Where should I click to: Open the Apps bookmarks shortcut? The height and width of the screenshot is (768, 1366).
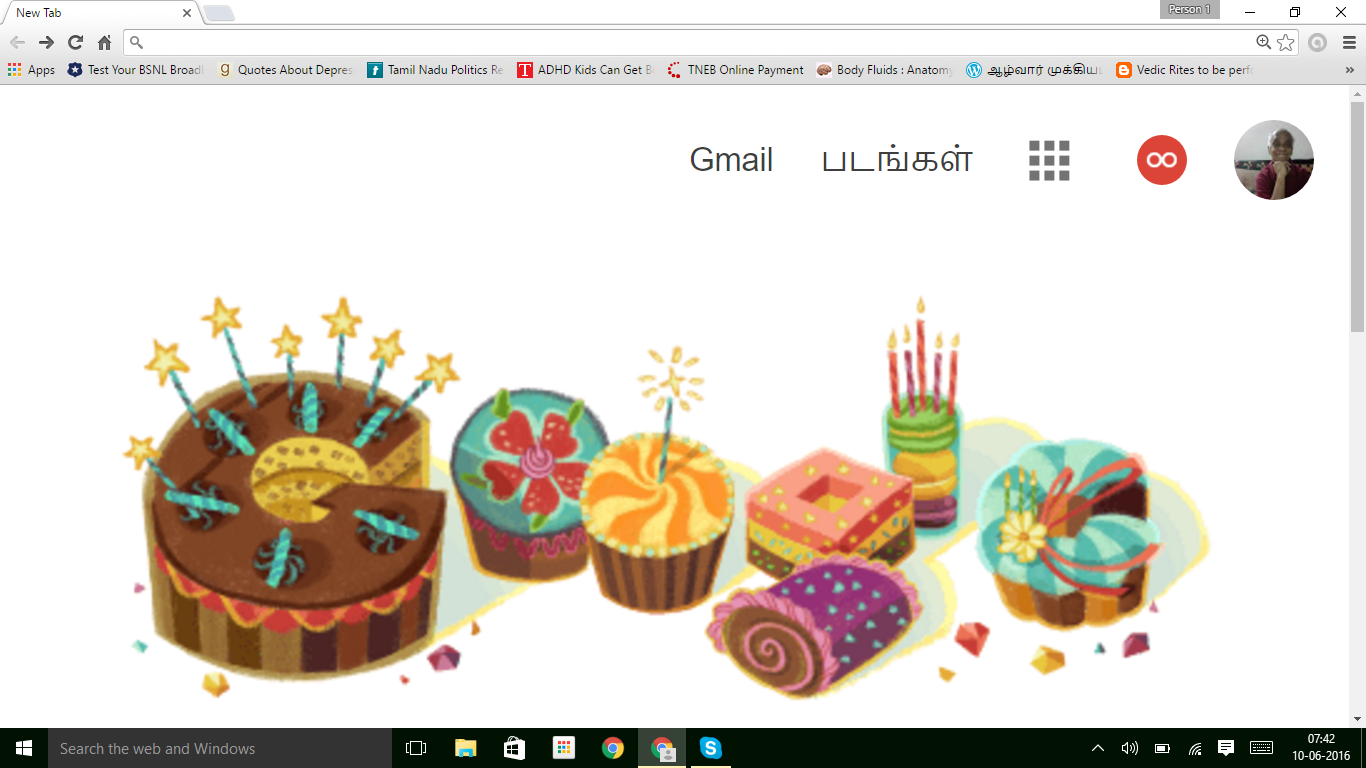click(x=31, y=70)
